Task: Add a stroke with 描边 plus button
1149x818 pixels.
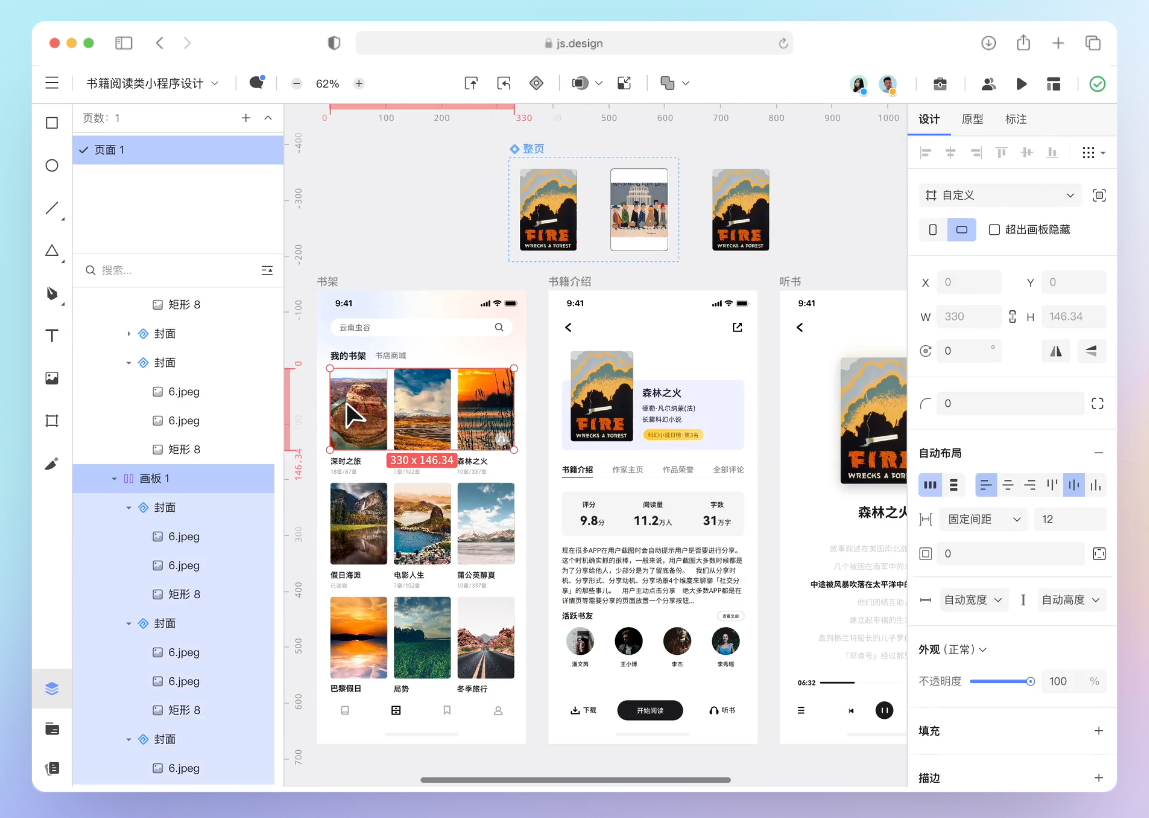Action: click(1098, 778)
